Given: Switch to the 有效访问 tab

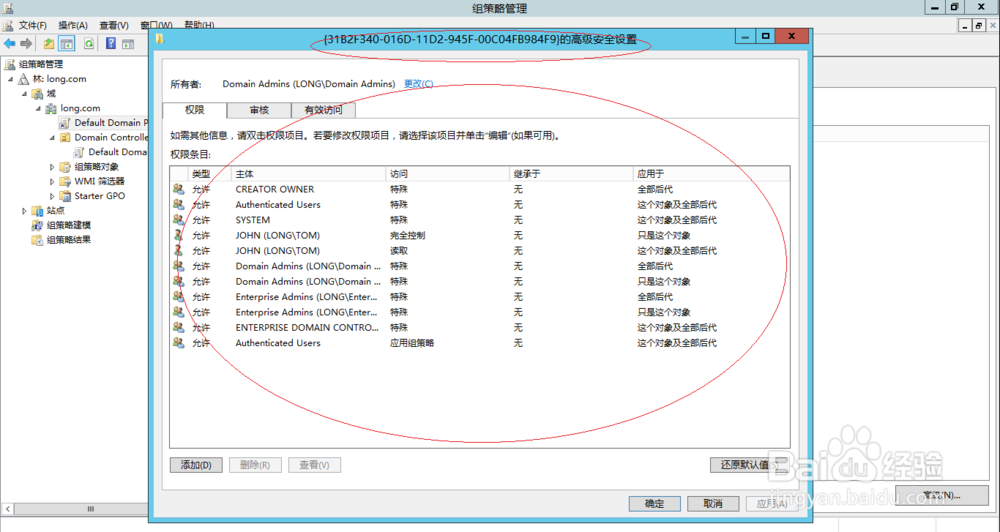Looking at the screenshot, I should pos(323,110).
